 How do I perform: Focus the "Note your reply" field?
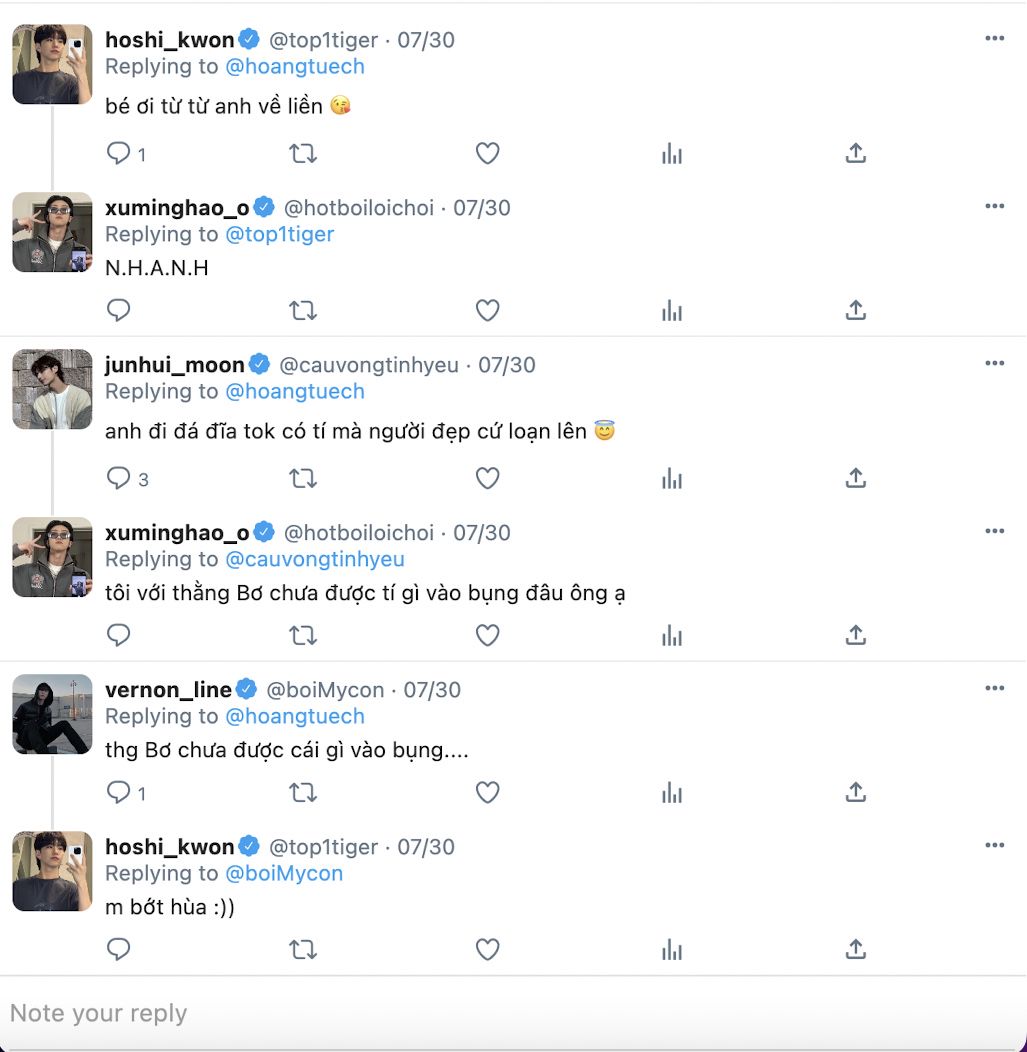[500, 1013]
